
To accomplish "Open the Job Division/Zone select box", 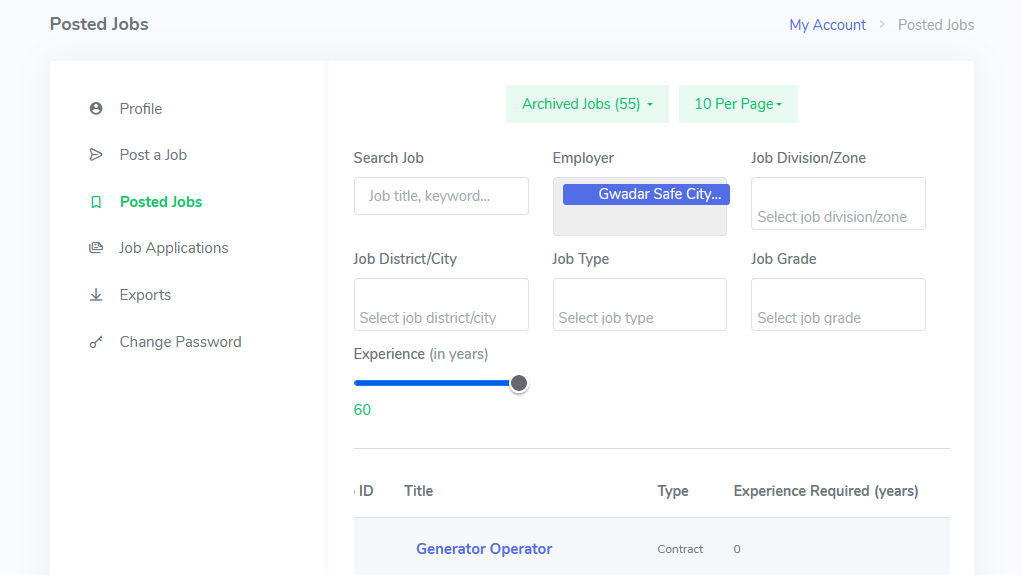I will click(x=838, y=204).
